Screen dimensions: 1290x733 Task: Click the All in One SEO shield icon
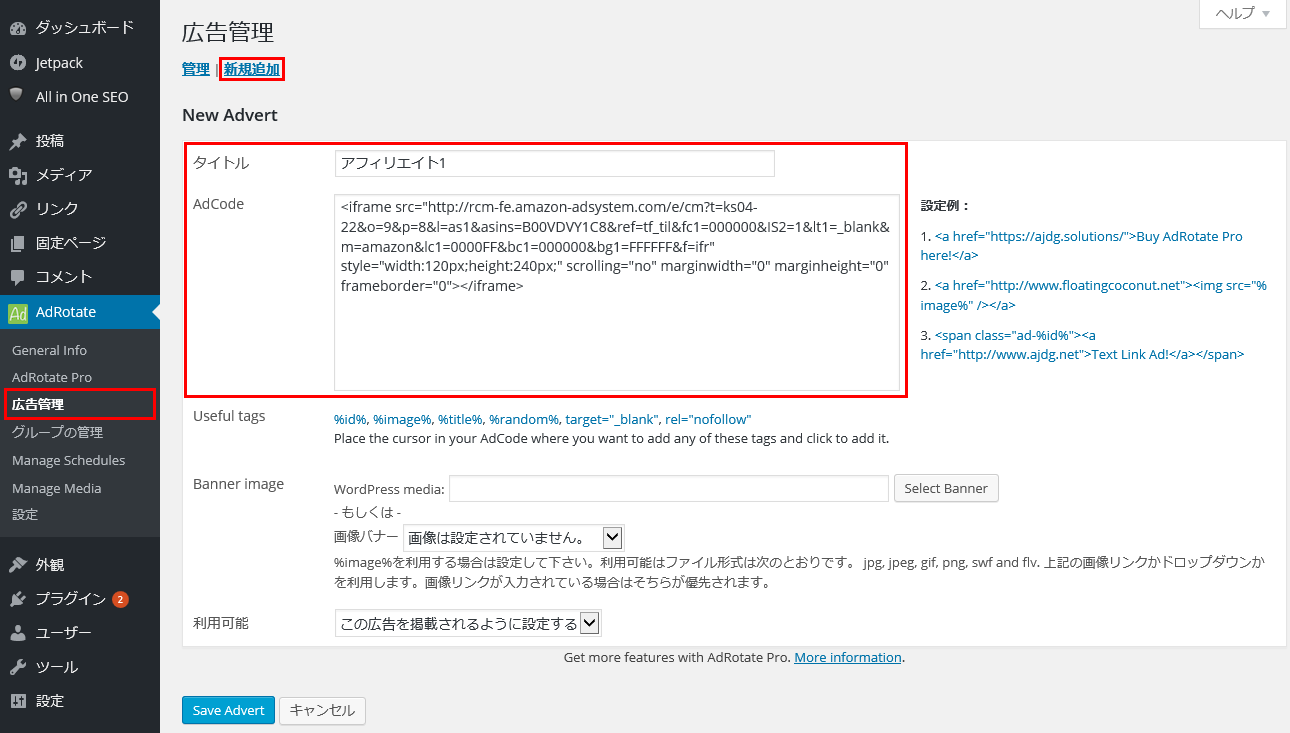(x=18, y=96)
